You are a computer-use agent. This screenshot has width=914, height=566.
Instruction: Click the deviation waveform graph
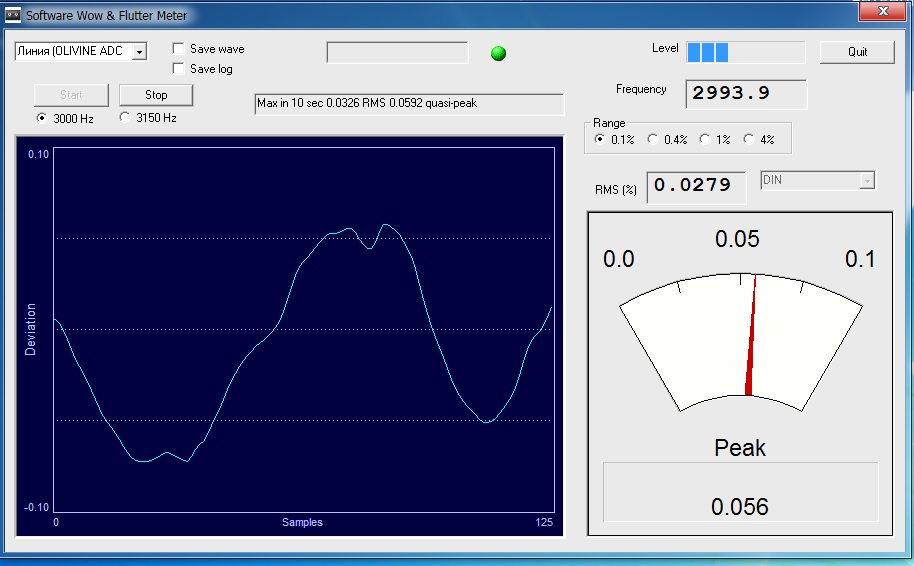coord(304,330)
